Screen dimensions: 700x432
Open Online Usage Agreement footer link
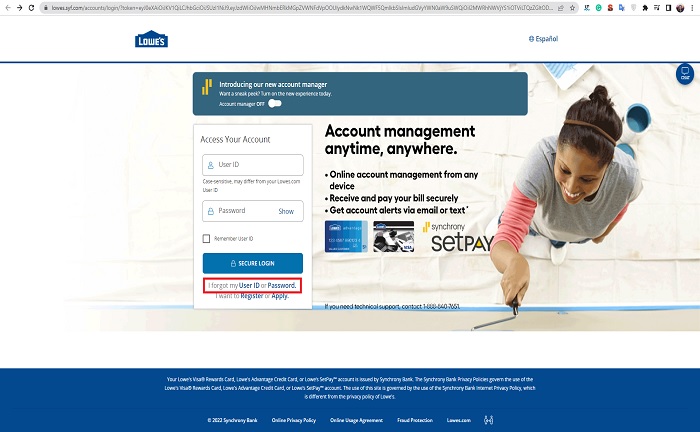coord(356,420)
